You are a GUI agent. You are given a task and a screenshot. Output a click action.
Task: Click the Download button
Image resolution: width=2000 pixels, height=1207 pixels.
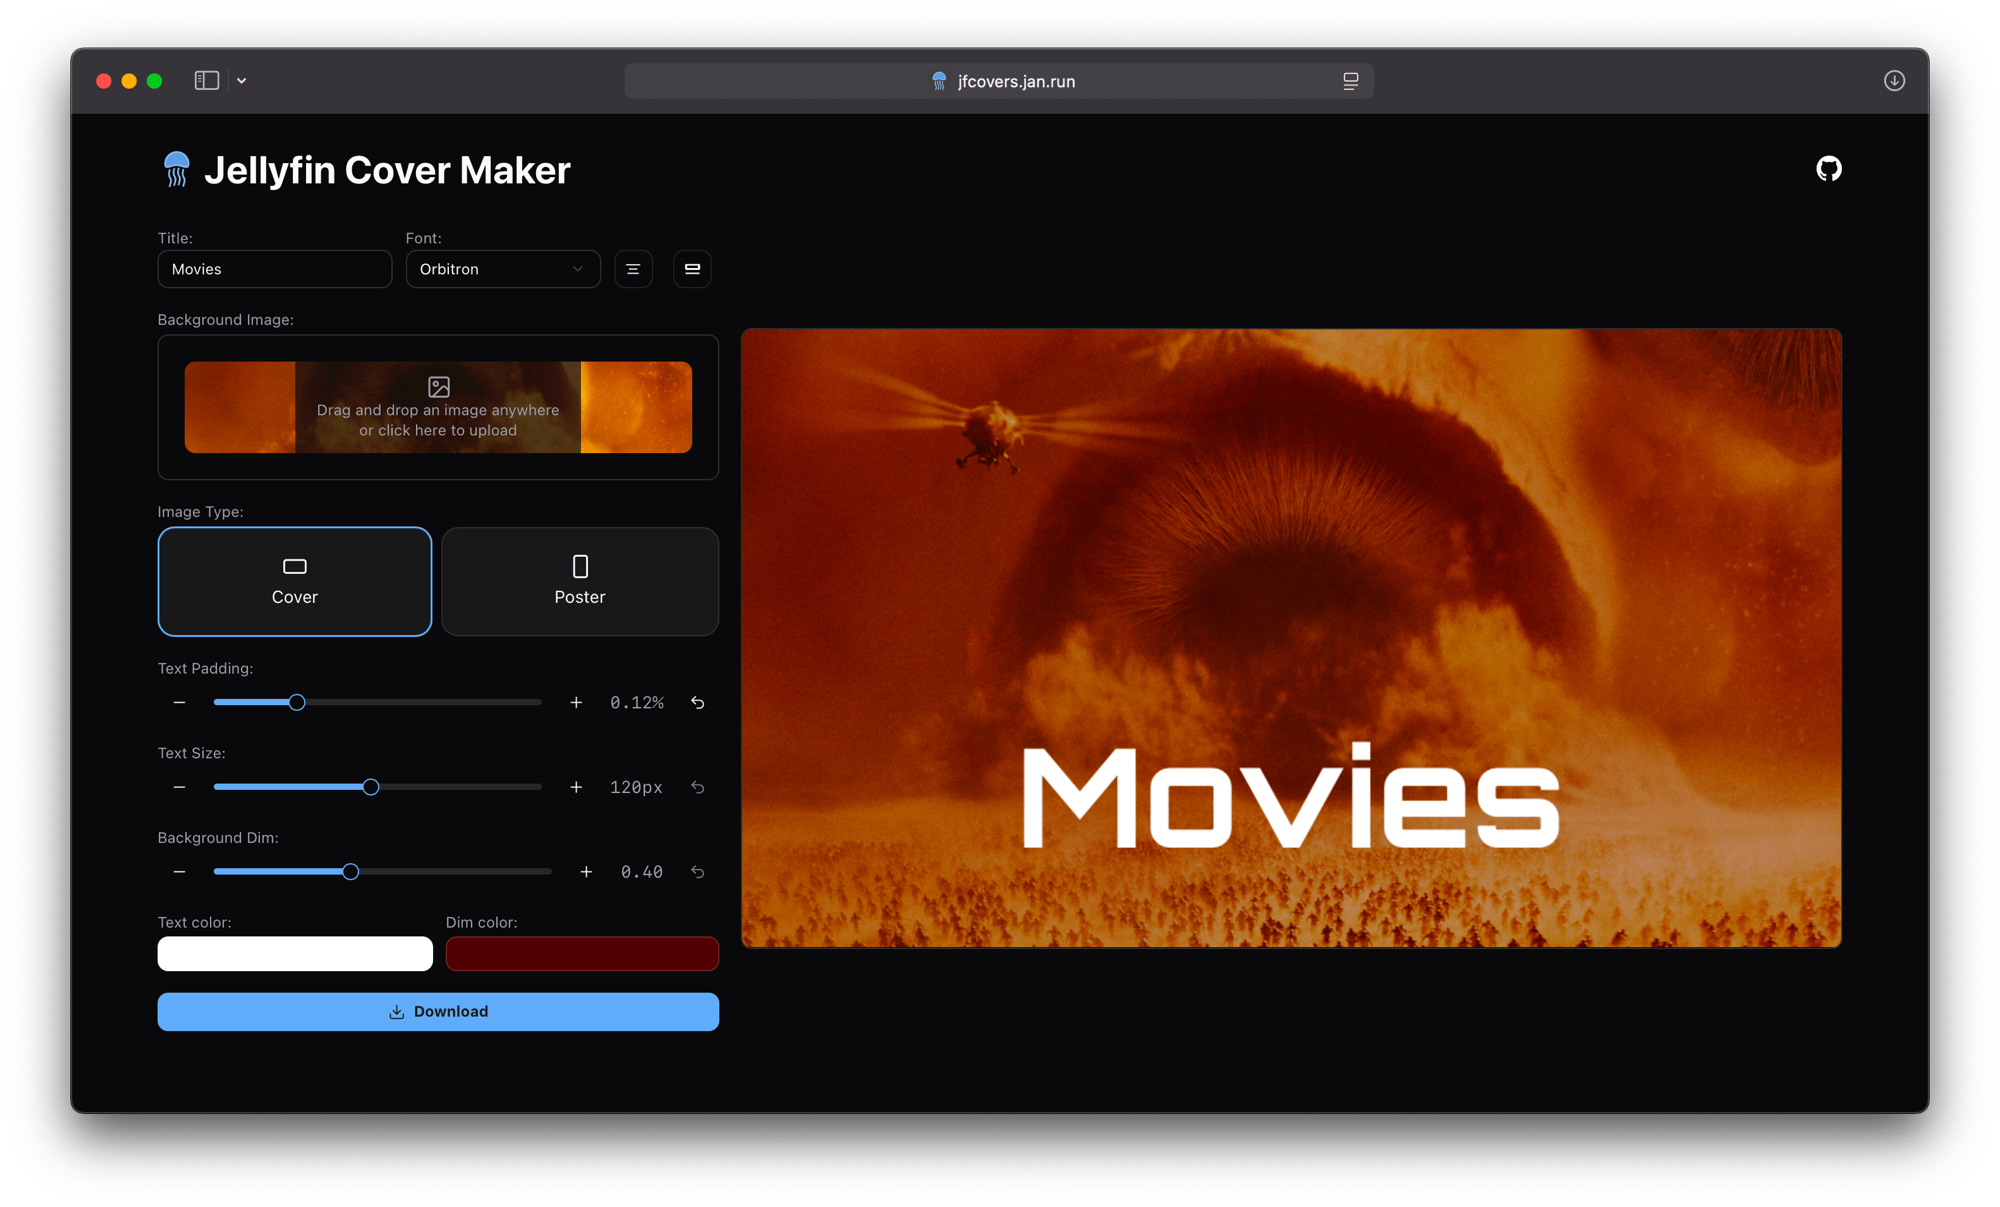tap(438, 1012)
